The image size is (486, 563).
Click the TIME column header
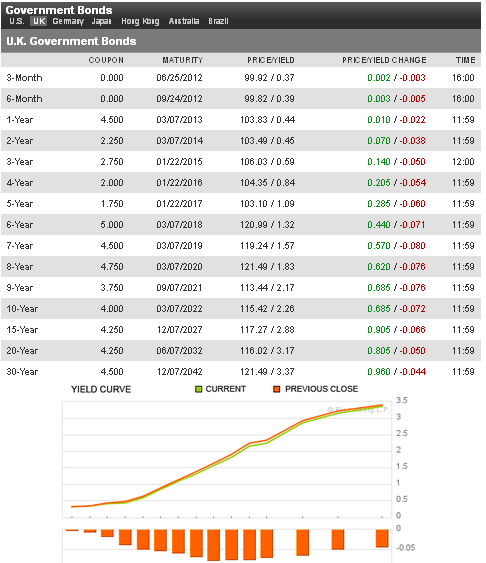[466, 60]
